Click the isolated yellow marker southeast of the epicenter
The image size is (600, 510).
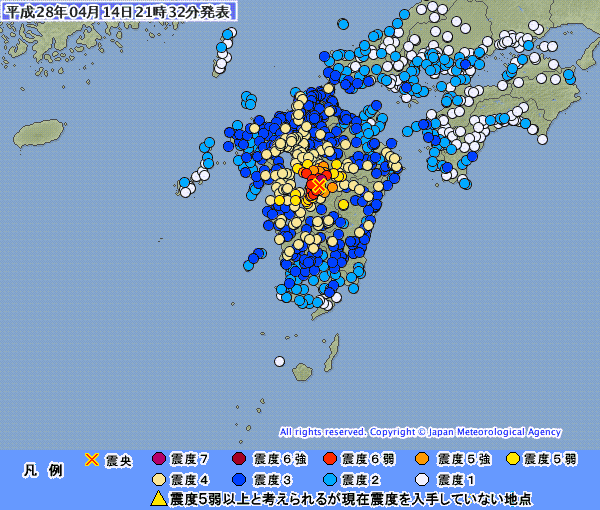pyautogui.click(x=343, y=205)
